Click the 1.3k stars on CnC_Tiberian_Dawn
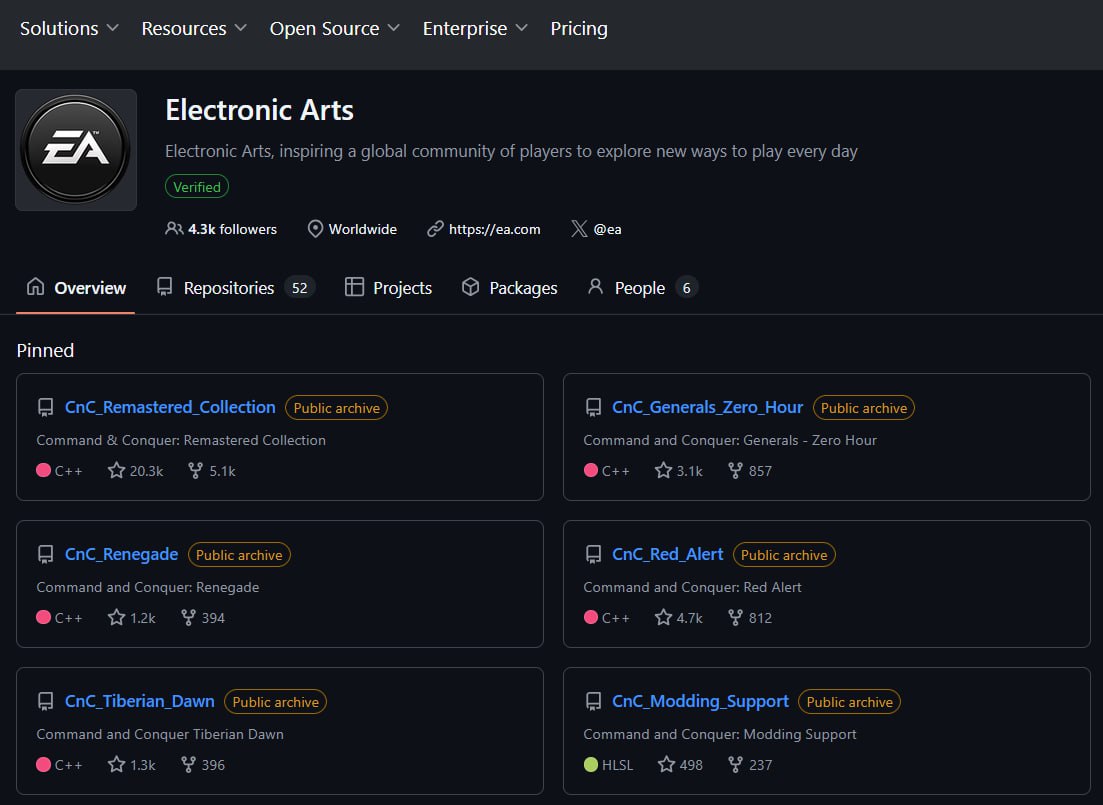 (x=132, y=765)
